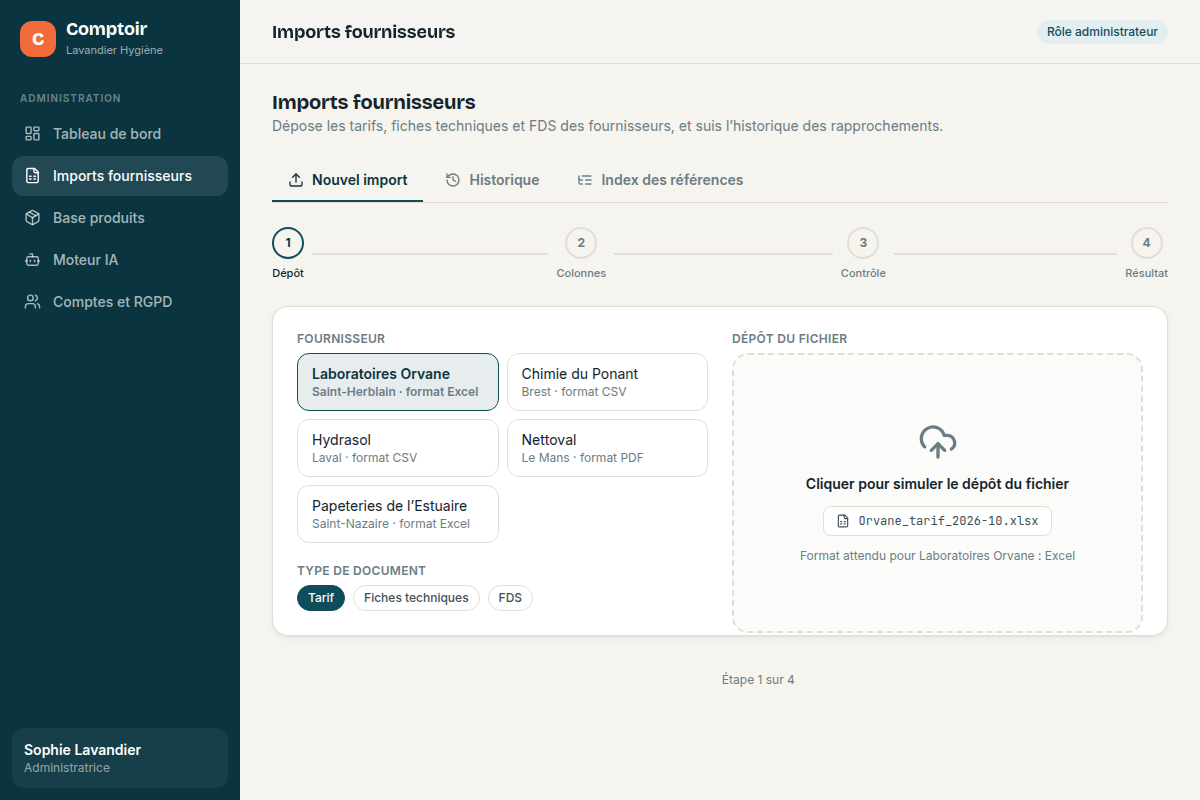Open the Sophie Lavandier account card
The width and height of the screenshot is (1200, 800).
click(x=120, y=758)
